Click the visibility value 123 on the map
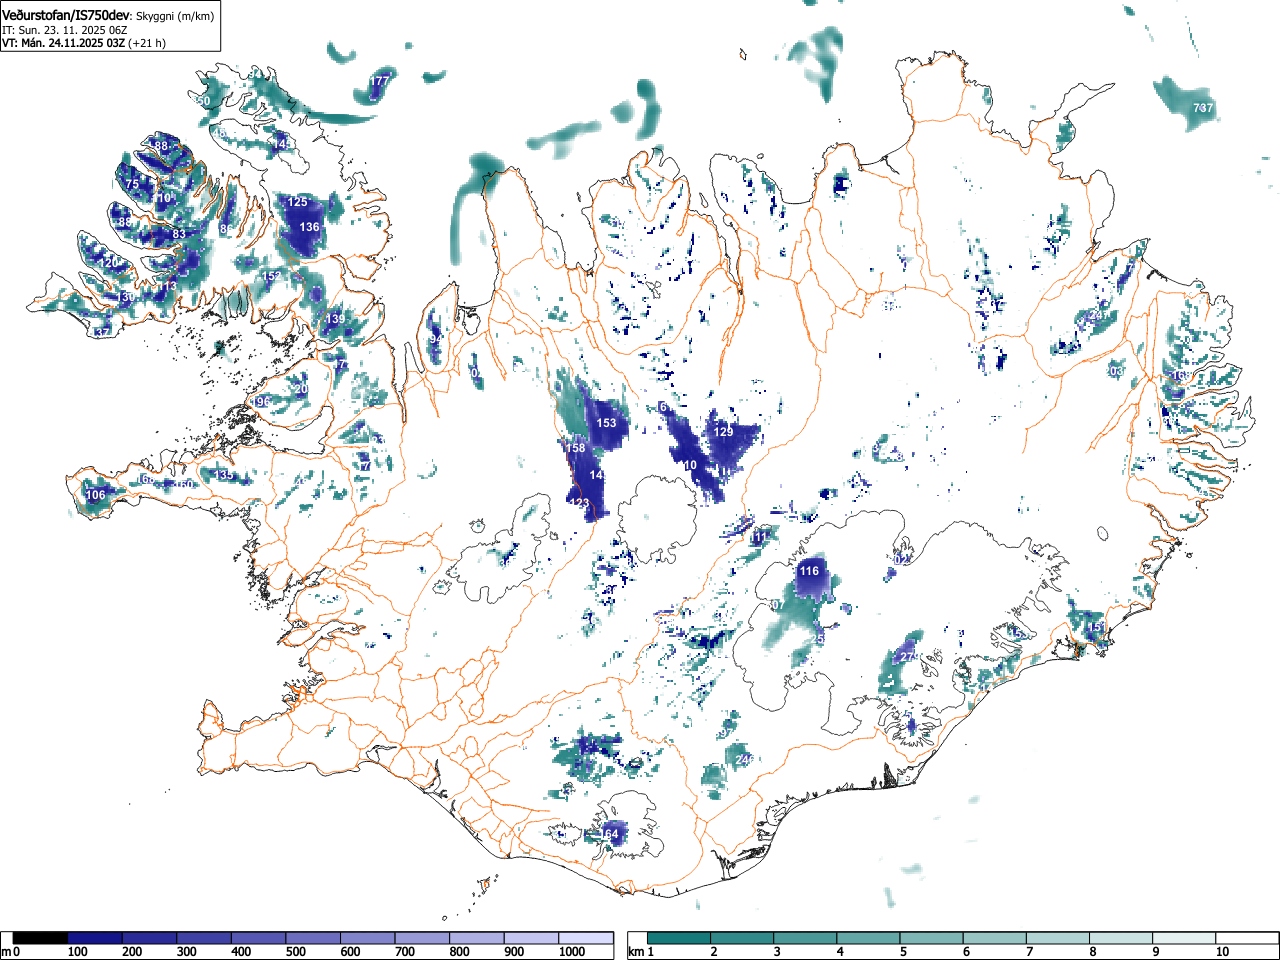Viewport: 1280px width, 960px height. (580, 503)
